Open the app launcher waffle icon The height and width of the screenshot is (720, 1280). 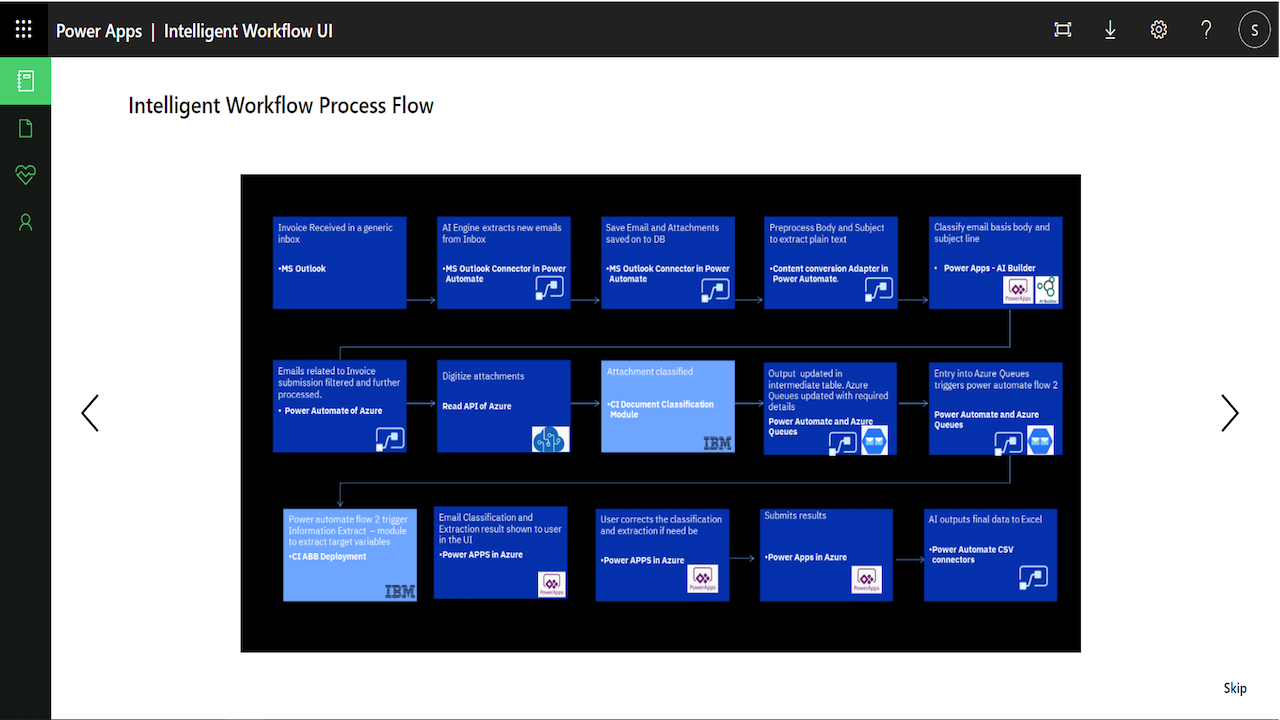pyautogui.click(x=24, y=29)
